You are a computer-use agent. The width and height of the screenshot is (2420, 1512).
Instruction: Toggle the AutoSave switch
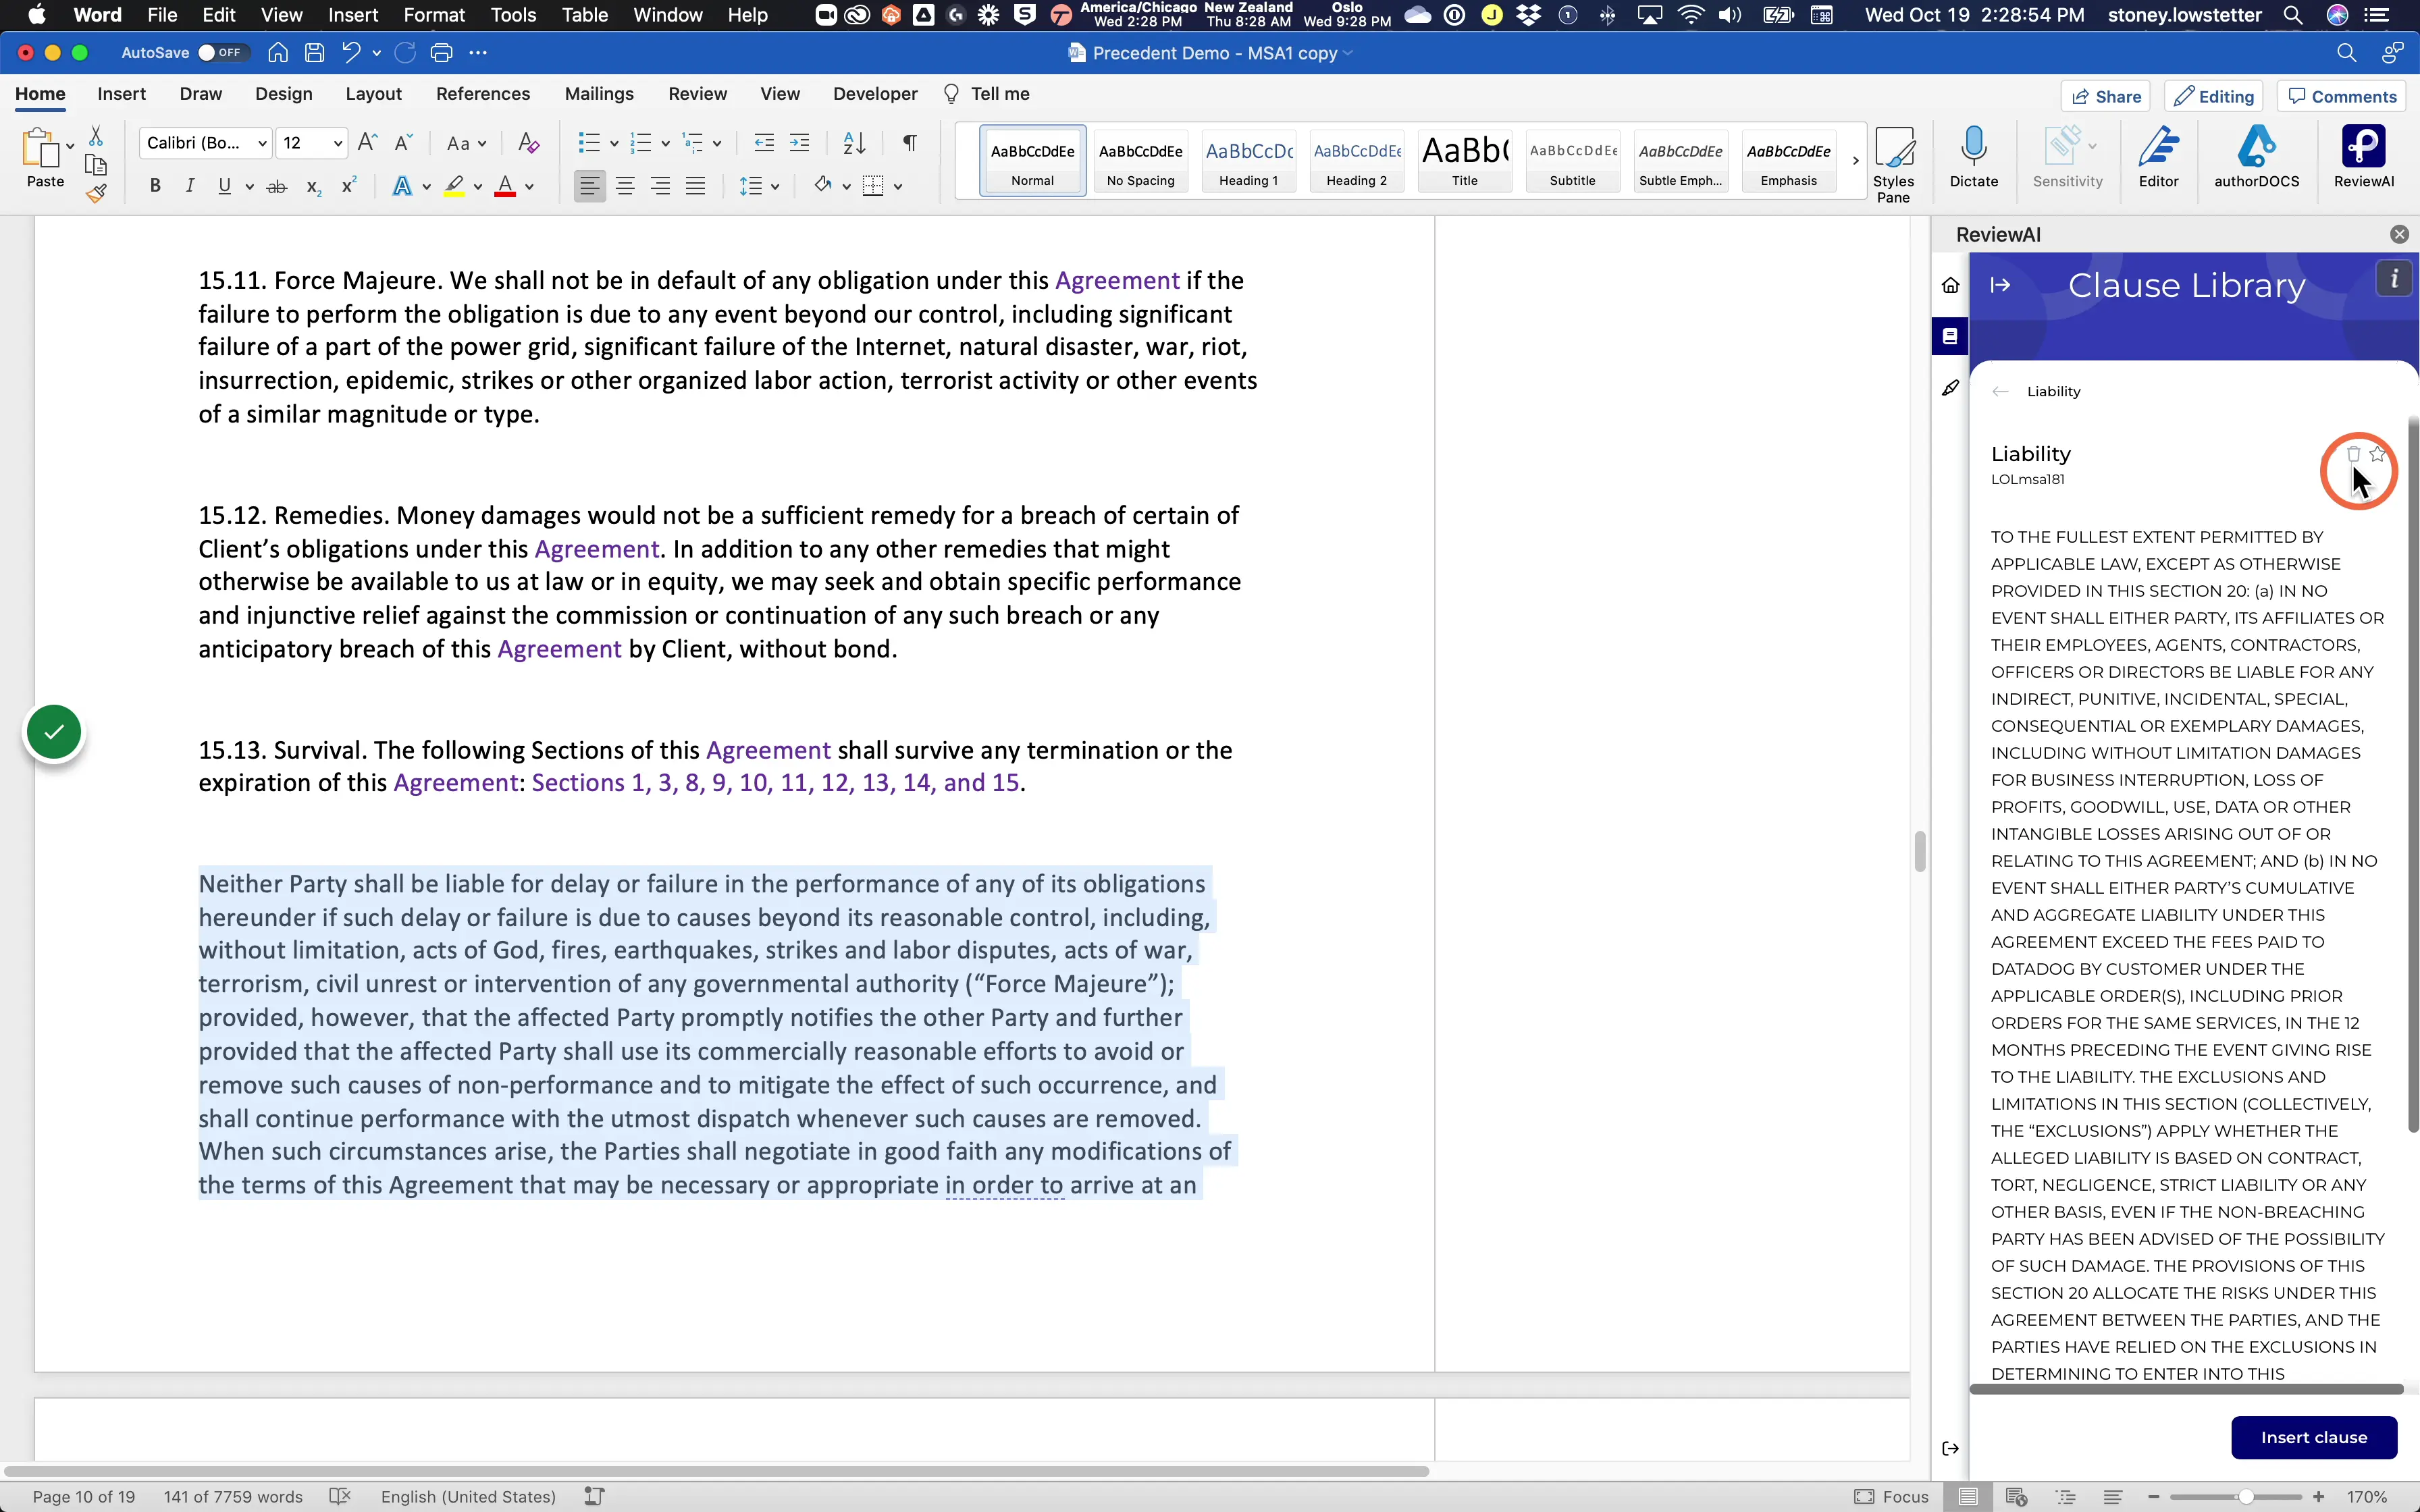(222, 53)
